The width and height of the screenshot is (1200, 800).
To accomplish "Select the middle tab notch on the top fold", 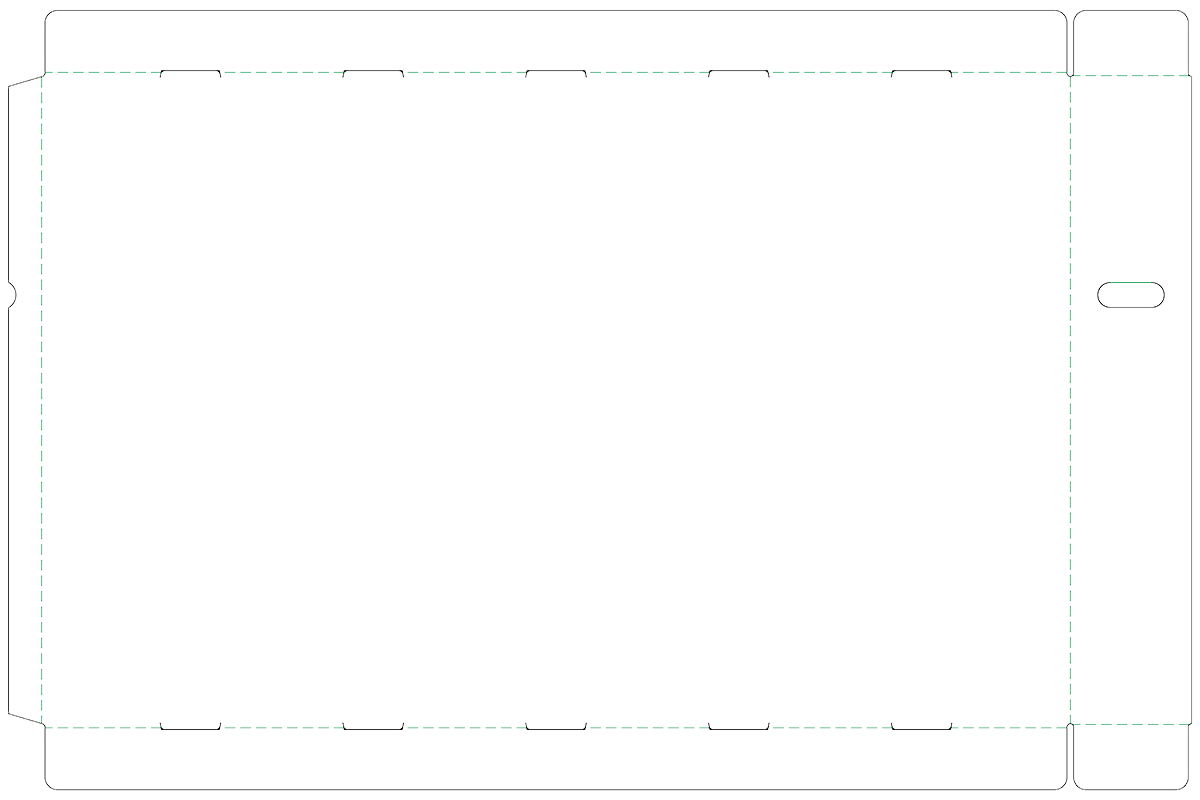I will point(556,73).
